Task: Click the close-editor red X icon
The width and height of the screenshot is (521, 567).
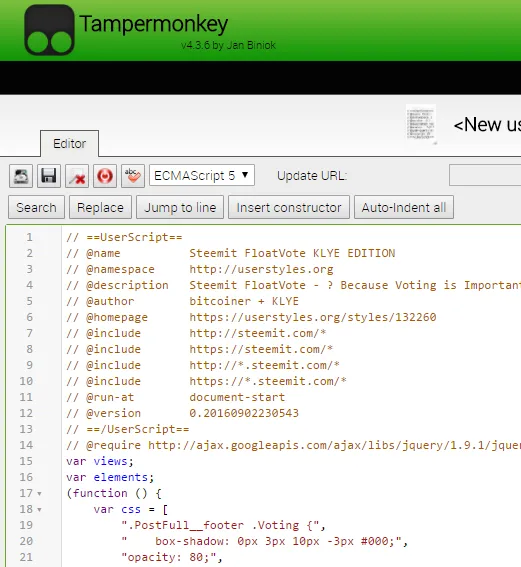Action: click(x=77, y=176)
